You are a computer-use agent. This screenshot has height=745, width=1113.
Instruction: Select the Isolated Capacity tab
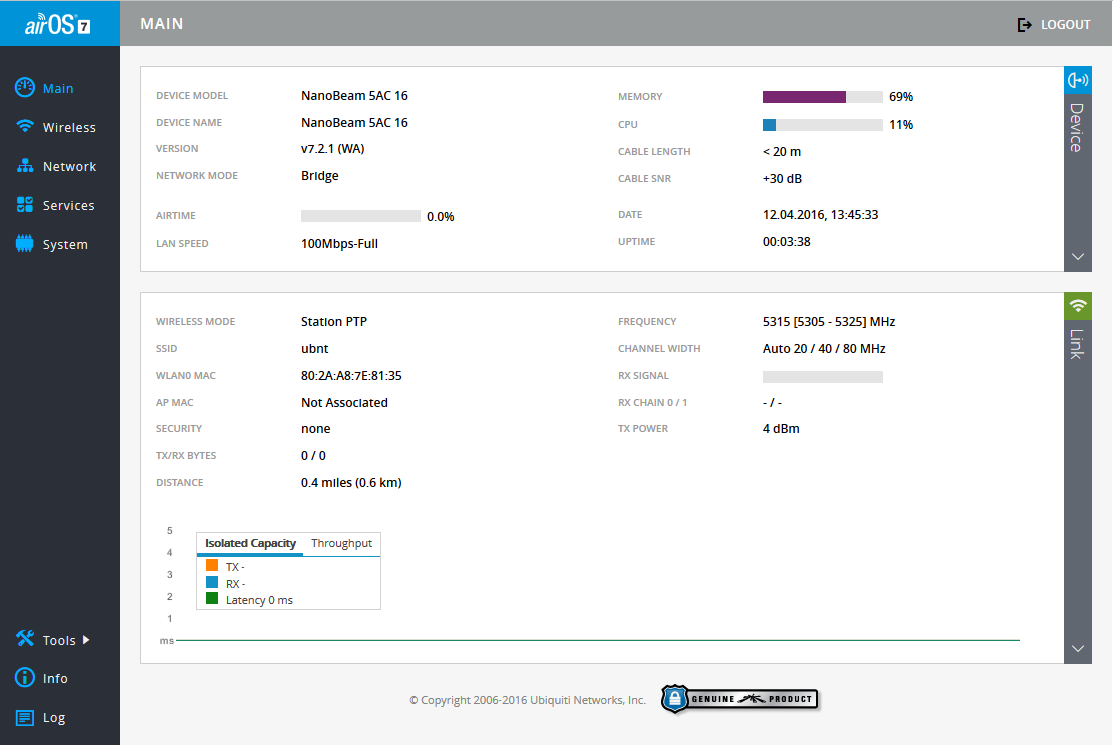click(x=250, y=543)
